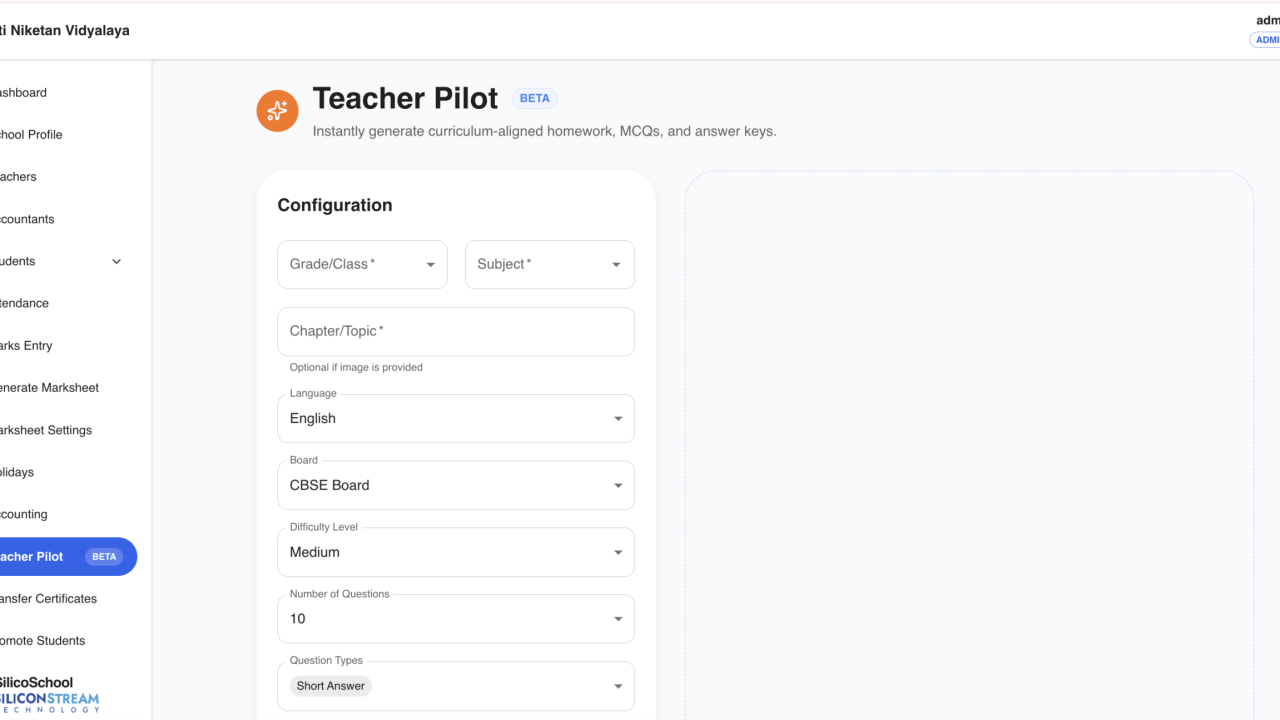Open the Board dropdown showing CBSE Board
This screenshot has height=720, width=1280.
pyautogui.click(x=456, y=485)
